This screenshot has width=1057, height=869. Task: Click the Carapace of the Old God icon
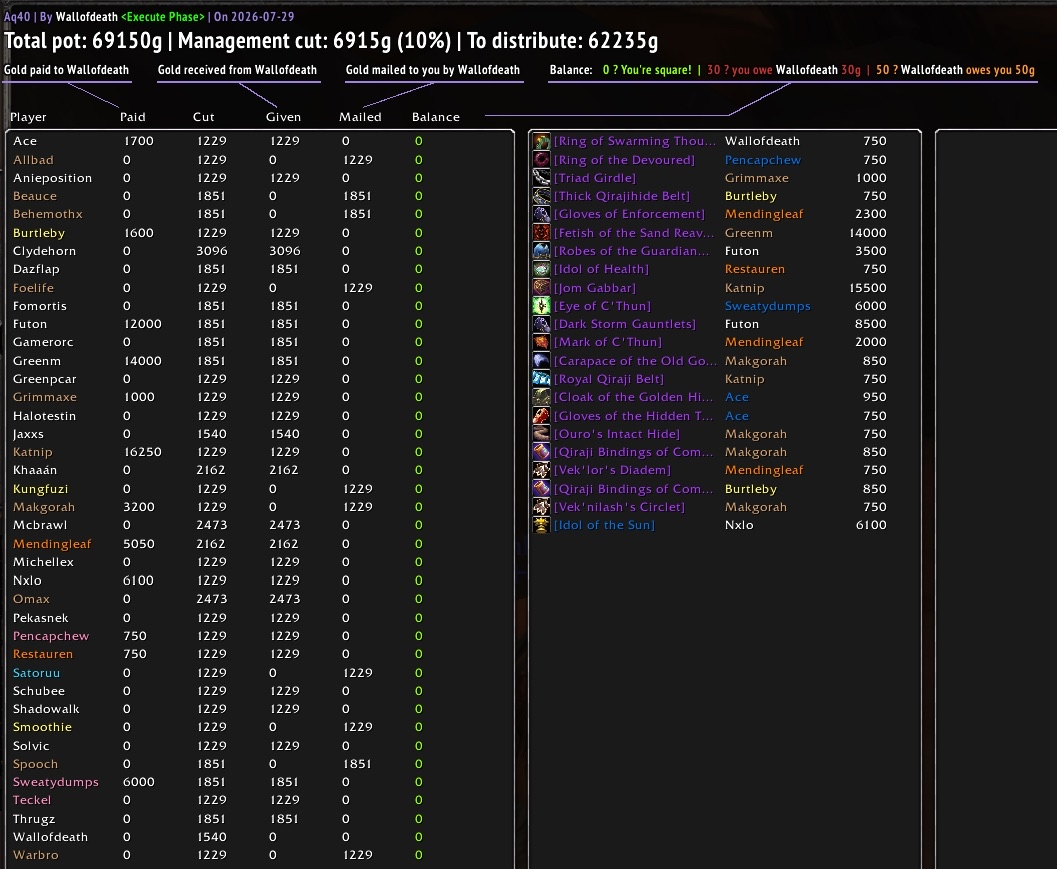click(x=541, y=361)
